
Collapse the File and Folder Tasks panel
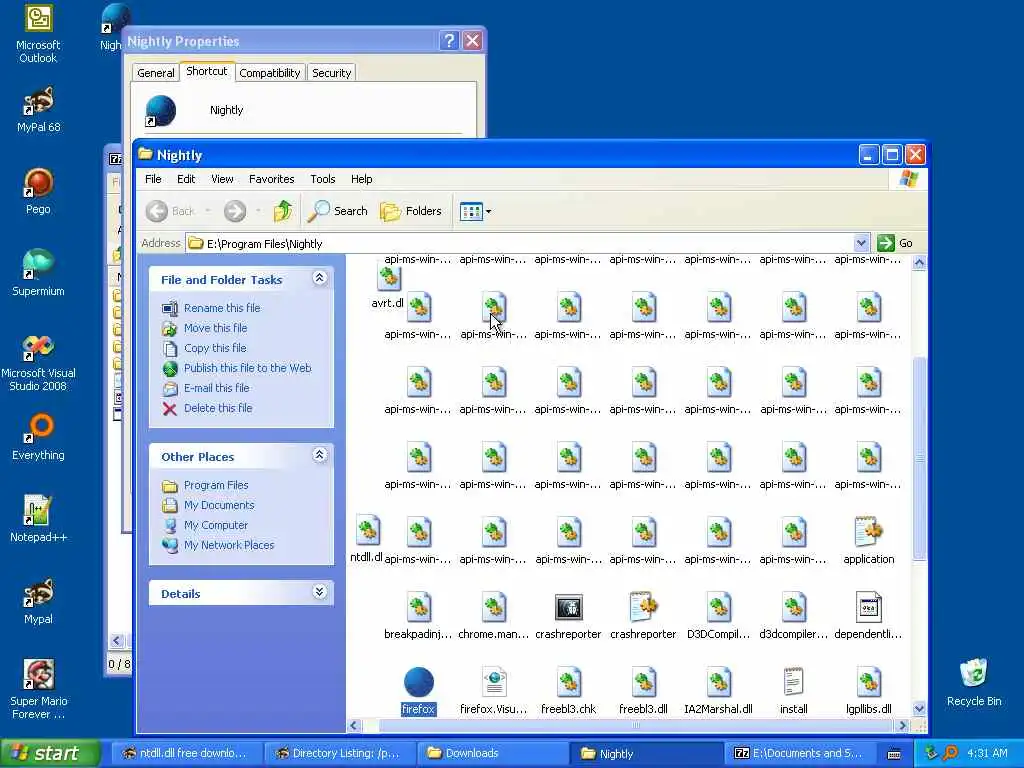319,278
